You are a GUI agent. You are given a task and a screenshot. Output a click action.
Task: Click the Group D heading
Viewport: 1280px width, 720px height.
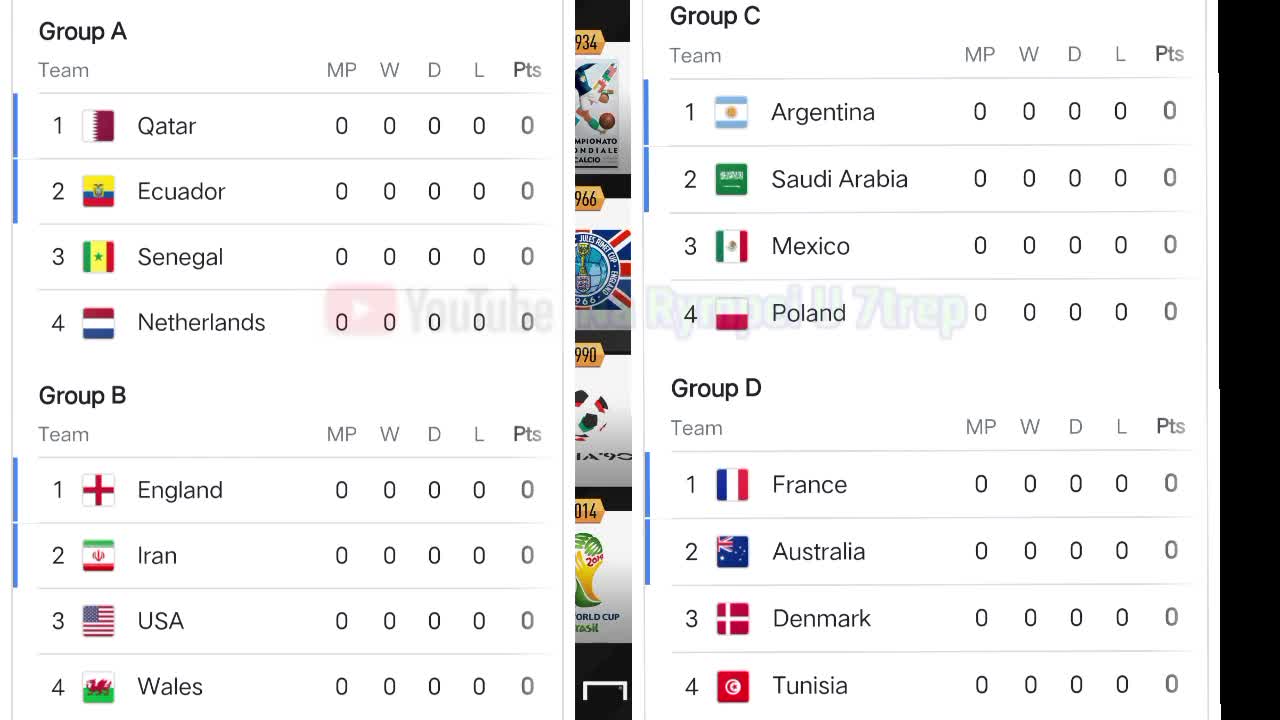pyautogui.click(x=716, y=388)
